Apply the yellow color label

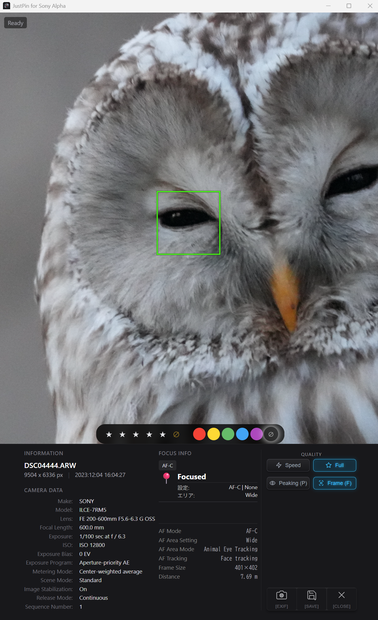(x=214, y=434)
